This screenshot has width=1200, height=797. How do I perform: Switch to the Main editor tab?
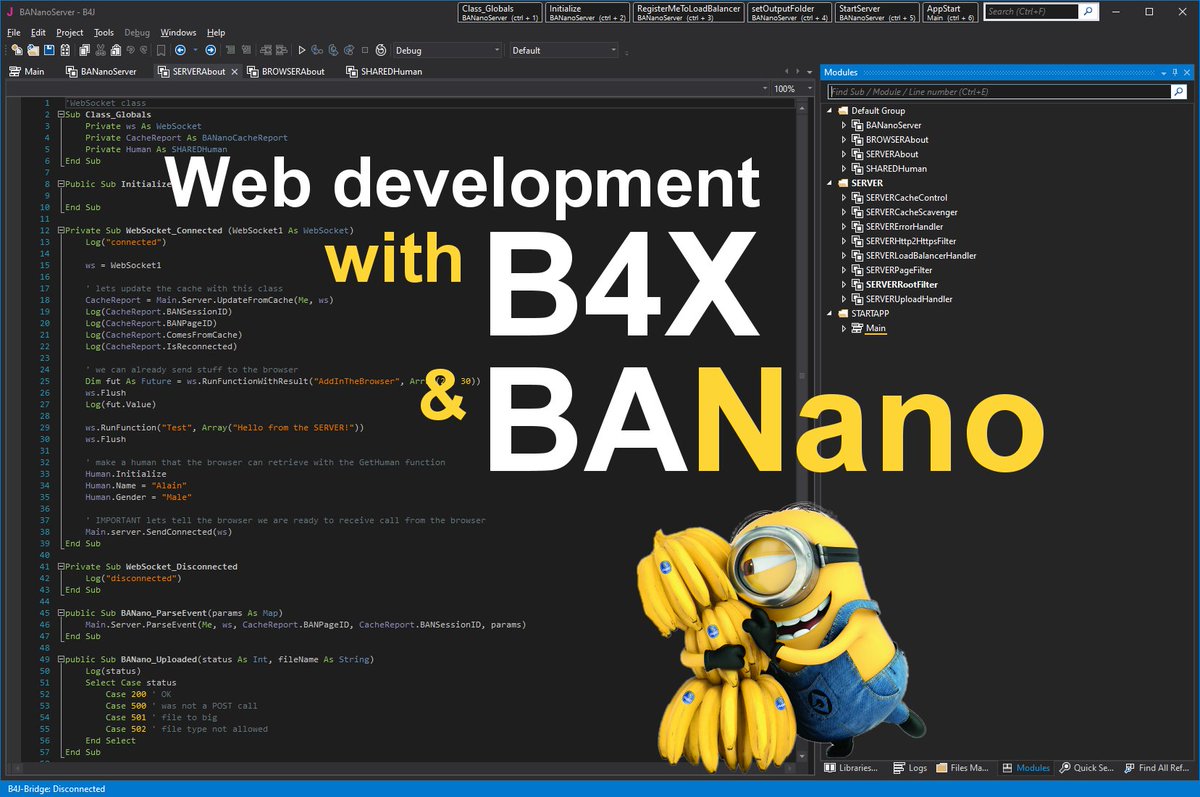pyautogui.click(x=26, y=72)
